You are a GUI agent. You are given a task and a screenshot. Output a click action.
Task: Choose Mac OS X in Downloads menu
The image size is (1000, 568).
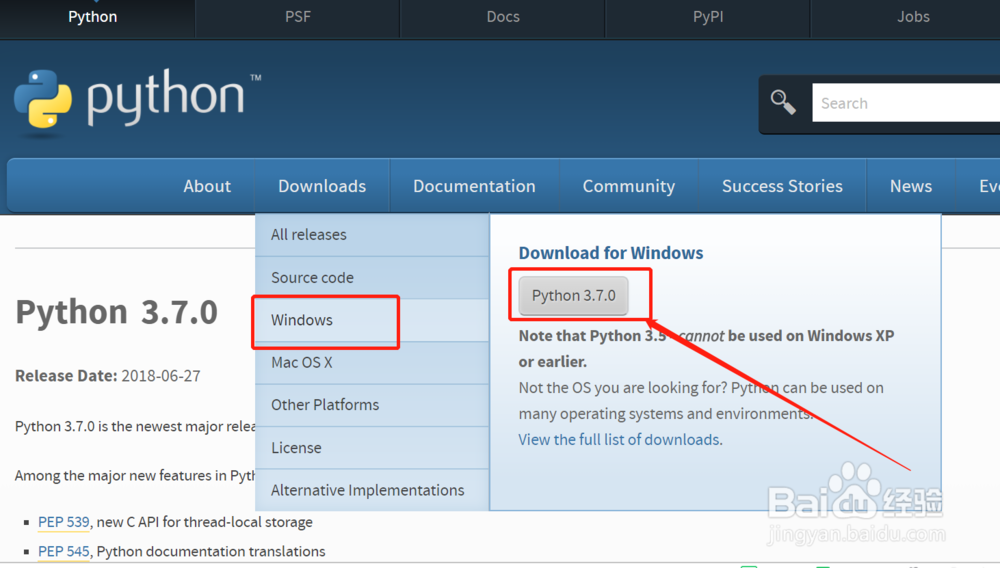372,363
